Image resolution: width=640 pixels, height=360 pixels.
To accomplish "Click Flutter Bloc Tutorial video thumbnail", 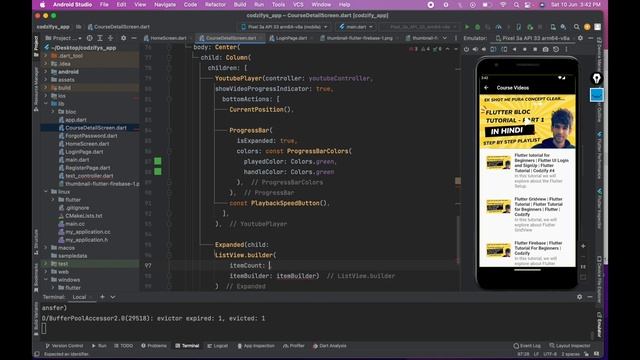I will (x=527, y=122).
